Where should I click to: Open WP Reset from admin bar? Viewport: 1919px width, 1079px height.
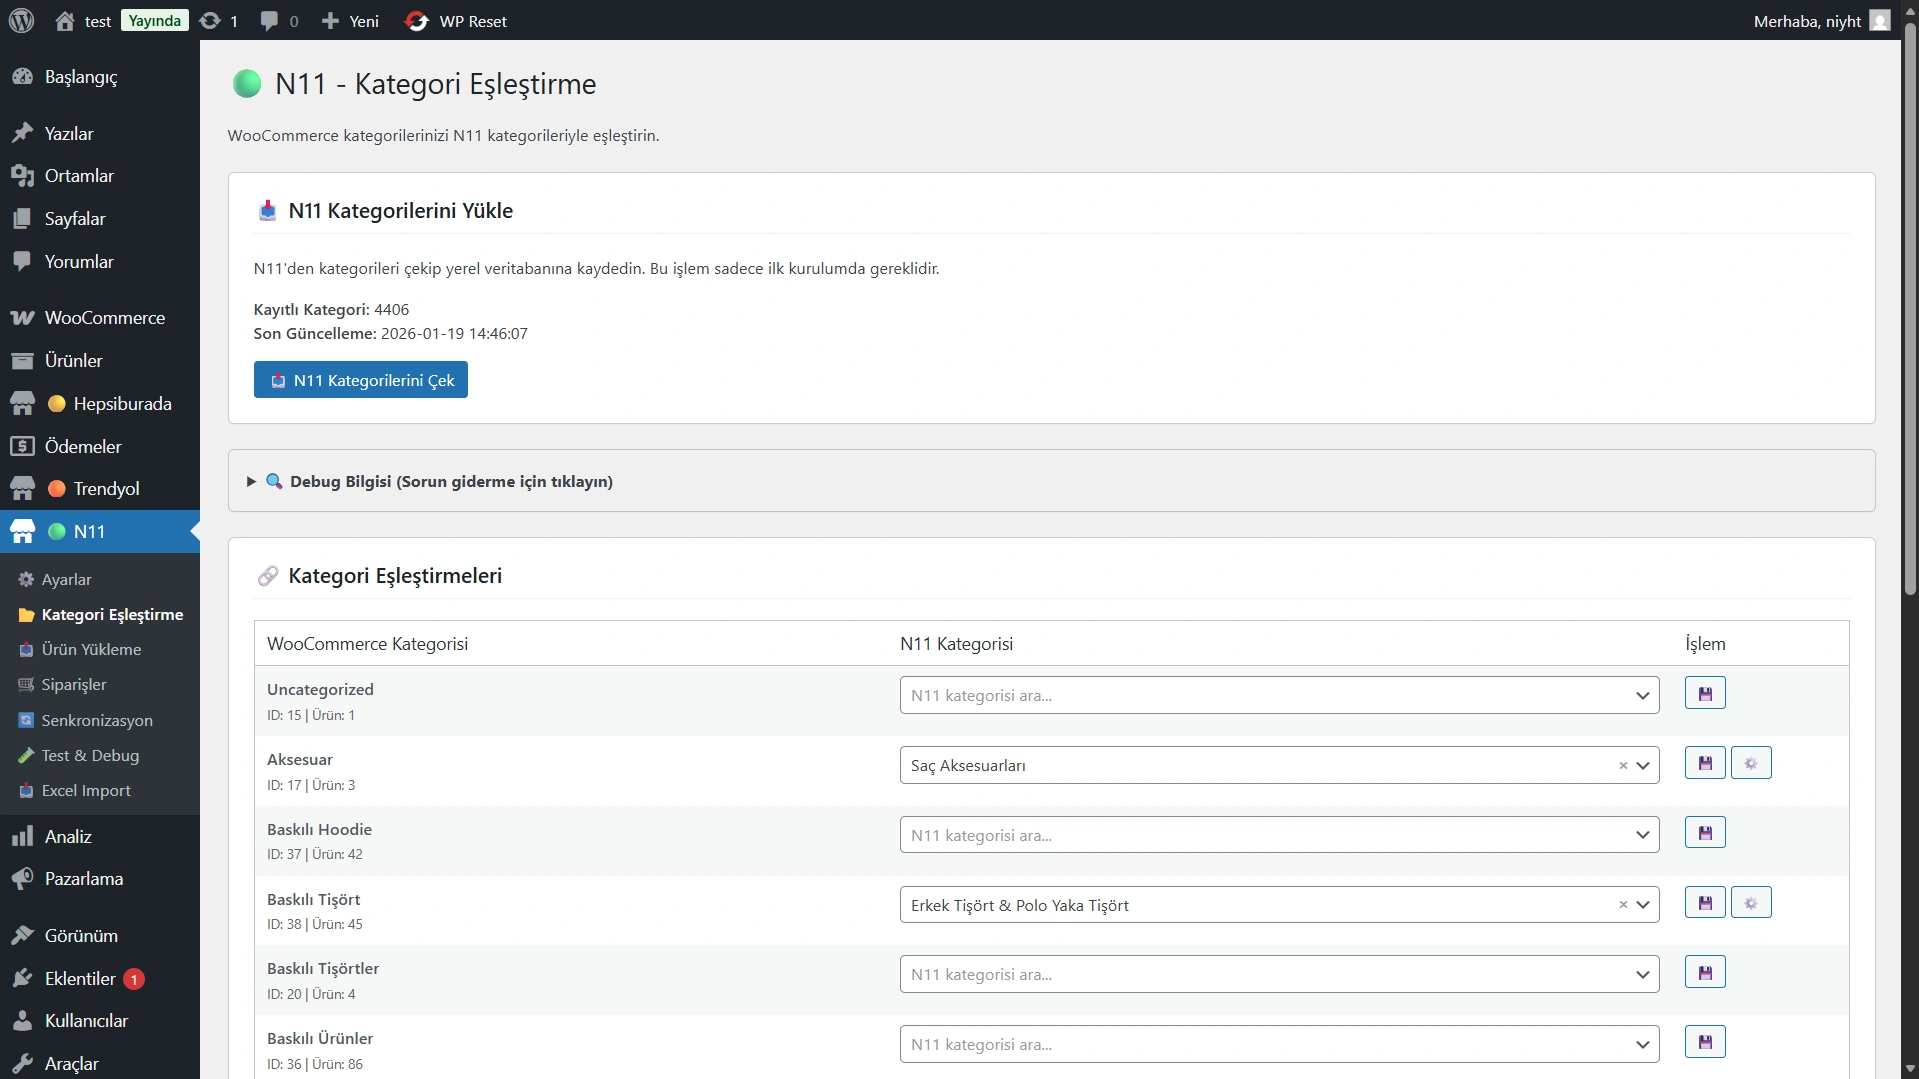[457, 21]
